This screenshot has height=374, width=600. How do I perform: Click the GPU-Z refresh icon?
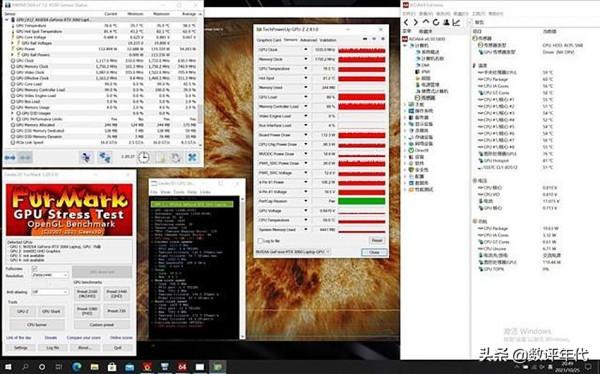pyautogui.click(x=374, y=39)
